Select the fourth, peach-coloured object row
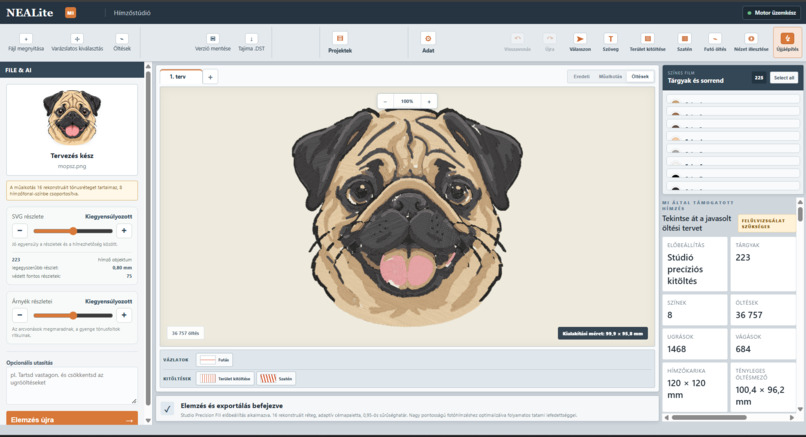 point(733,137)
